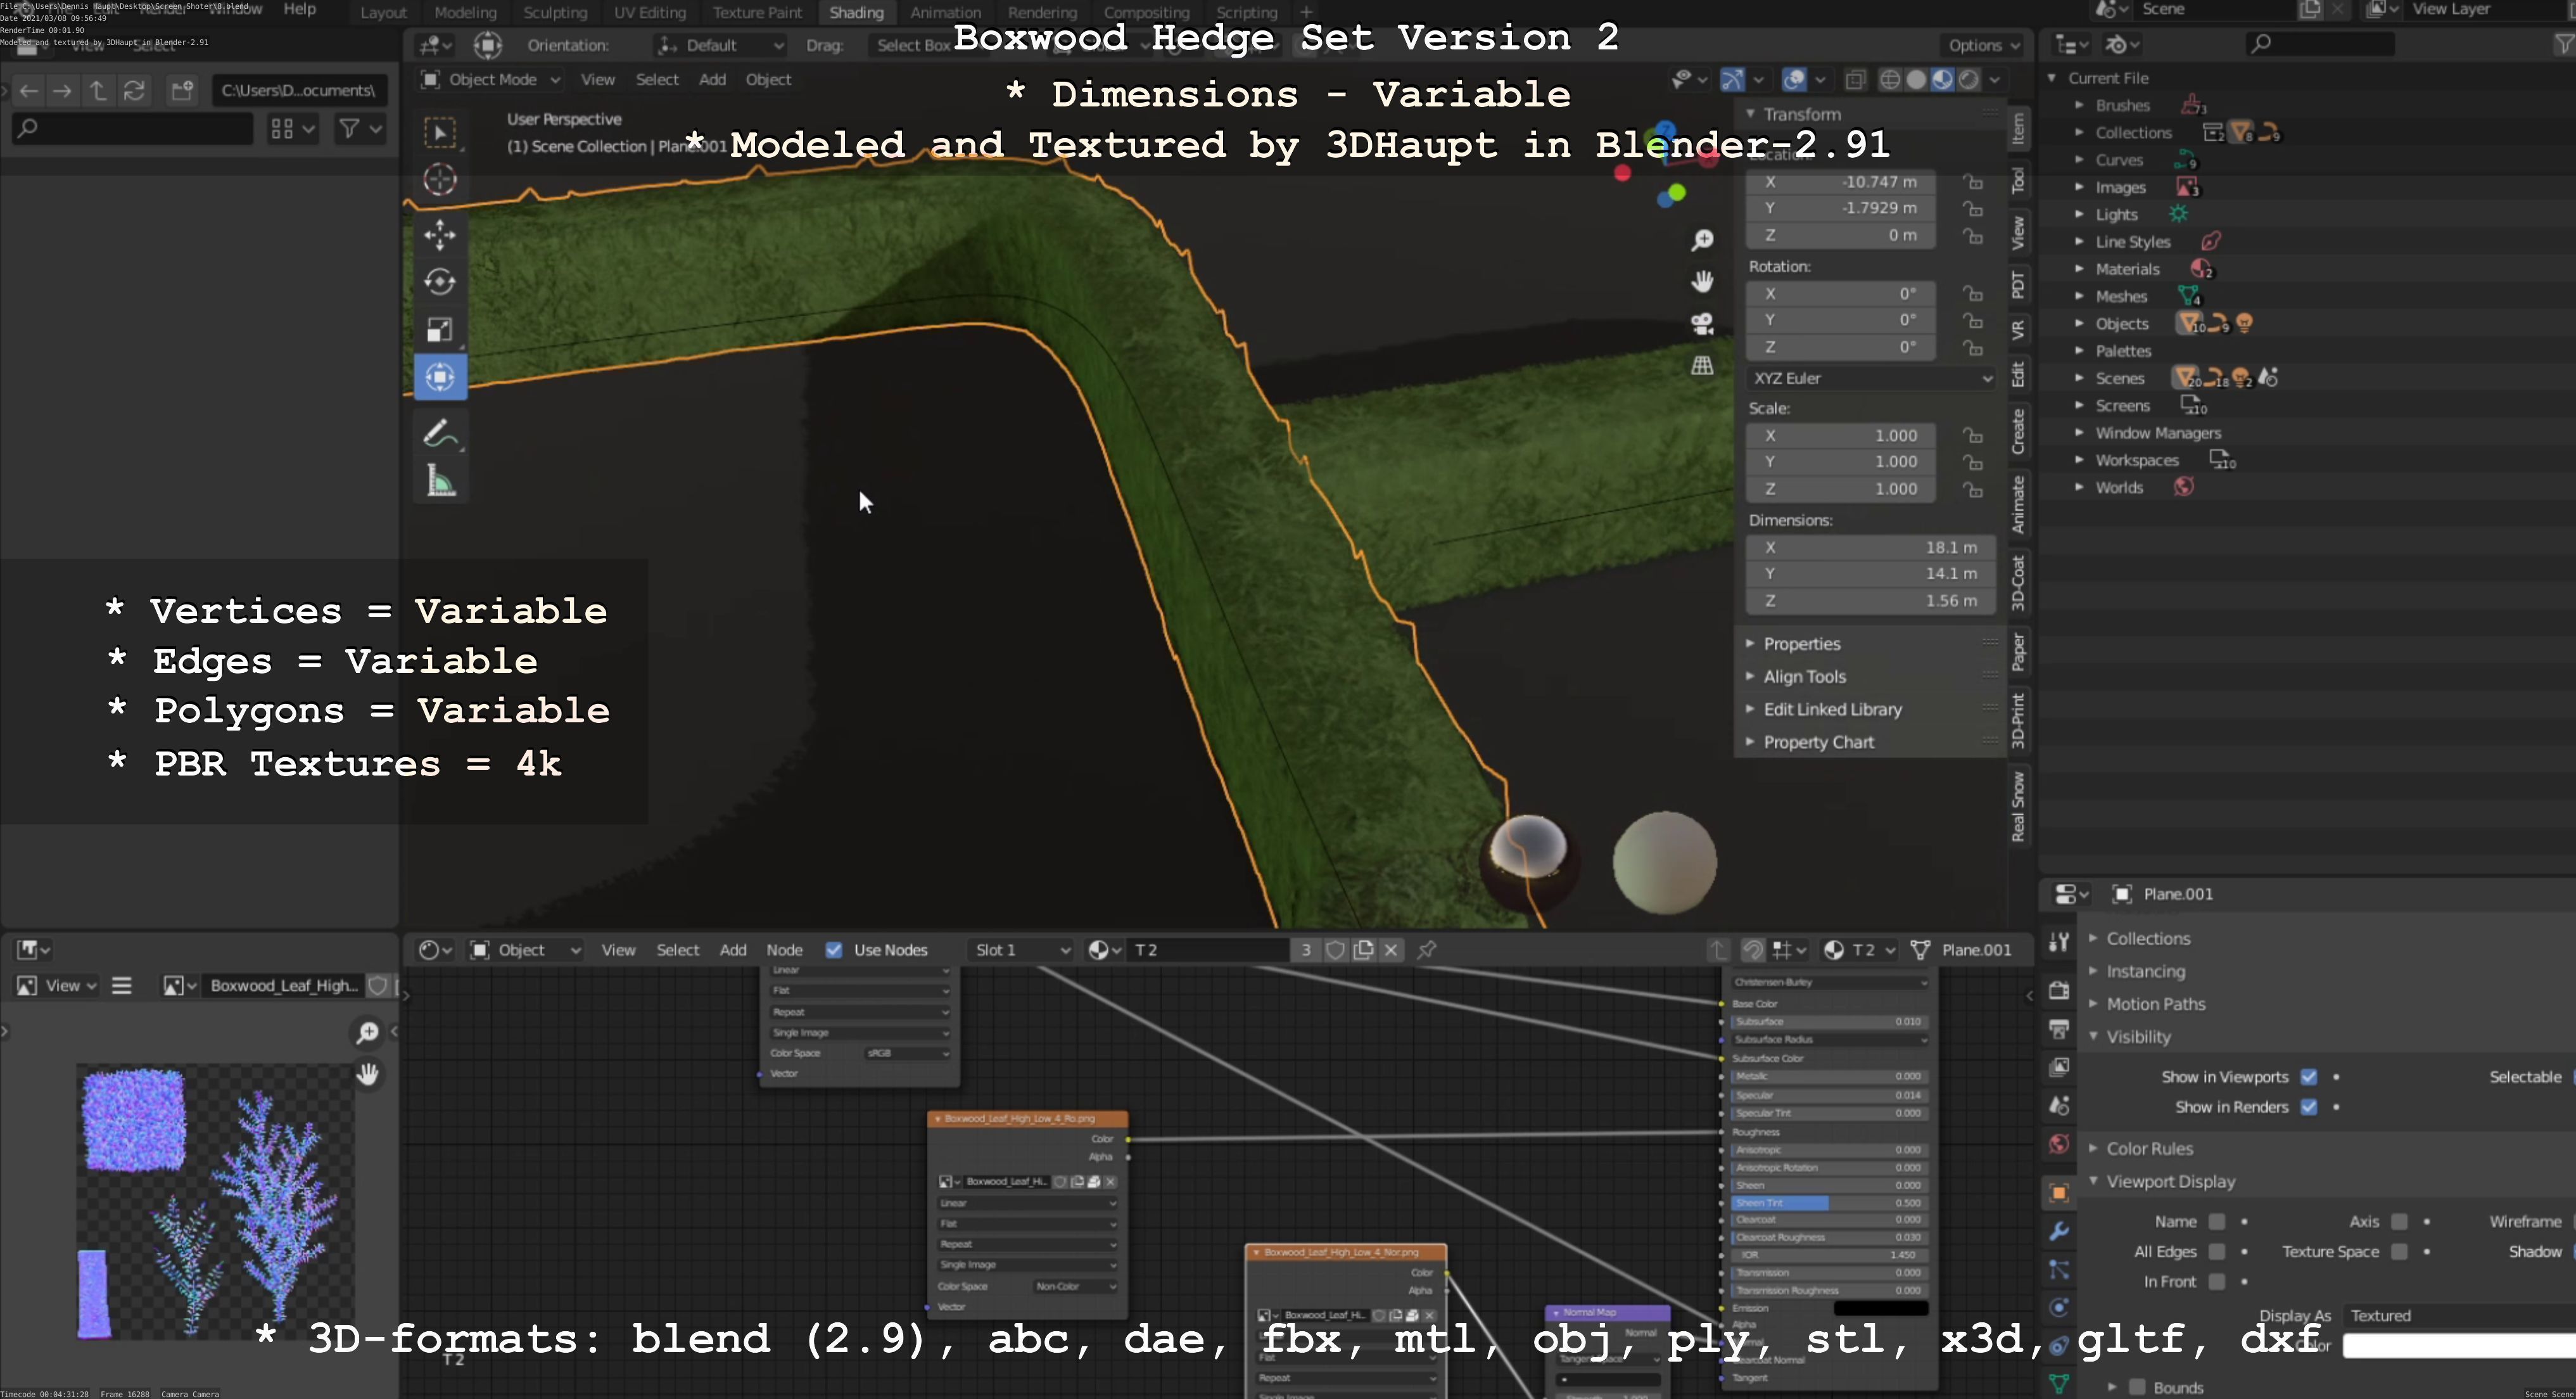Lock Location X transform
Viewport: 2576px width, 1399px height.
(x=1973, y=182)
